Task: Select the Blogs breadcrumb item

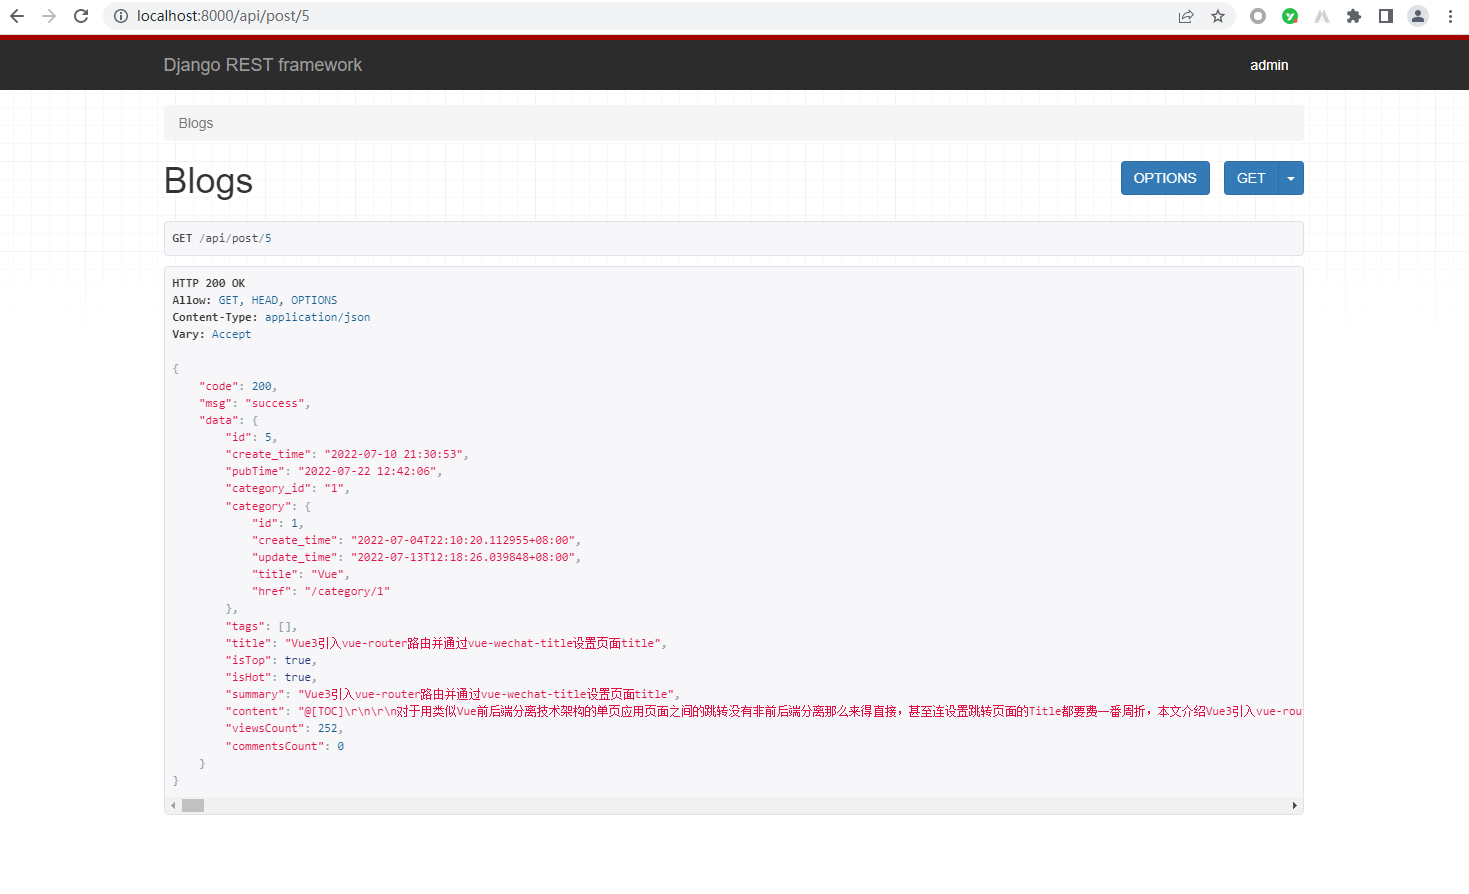Action: point(196,123)
